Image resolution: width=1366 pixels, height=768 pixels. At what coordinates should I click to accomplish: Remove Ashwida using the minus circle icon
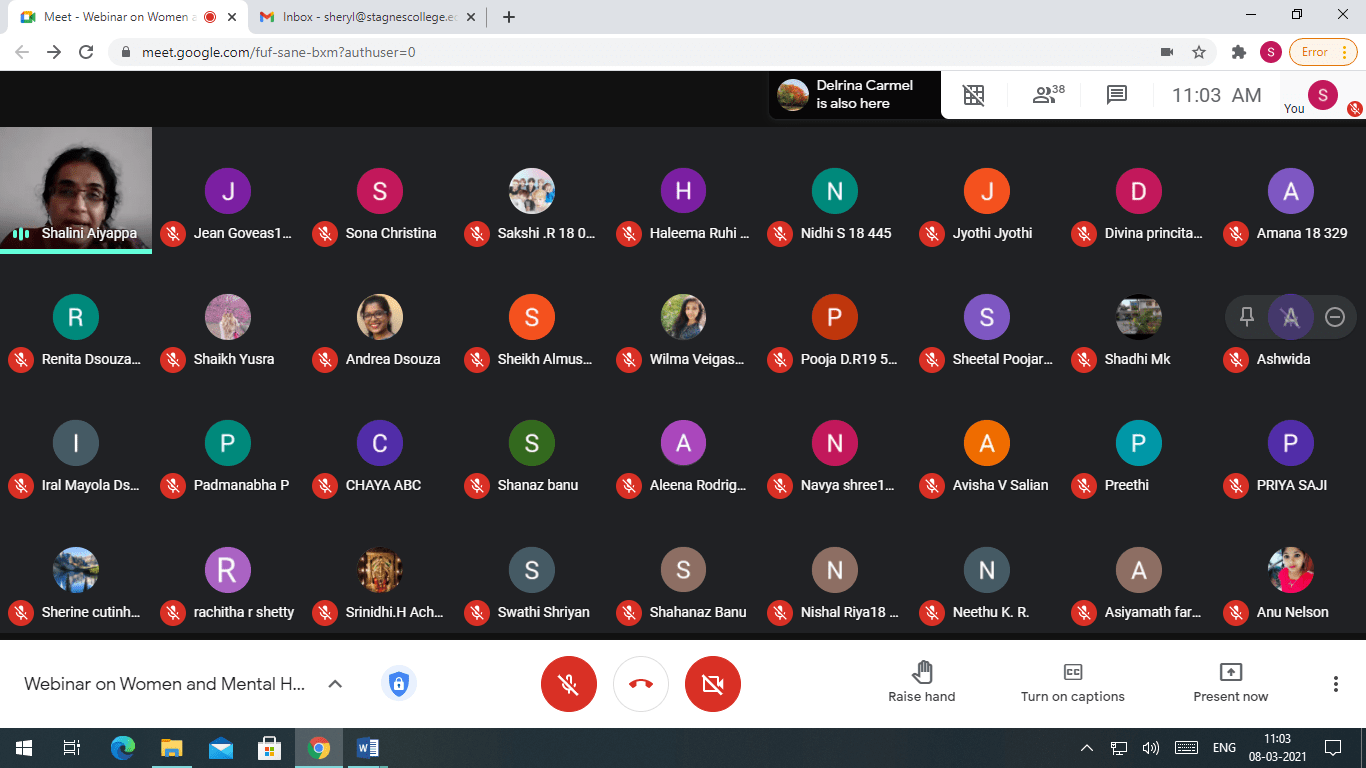click(x=1334, y=317)
